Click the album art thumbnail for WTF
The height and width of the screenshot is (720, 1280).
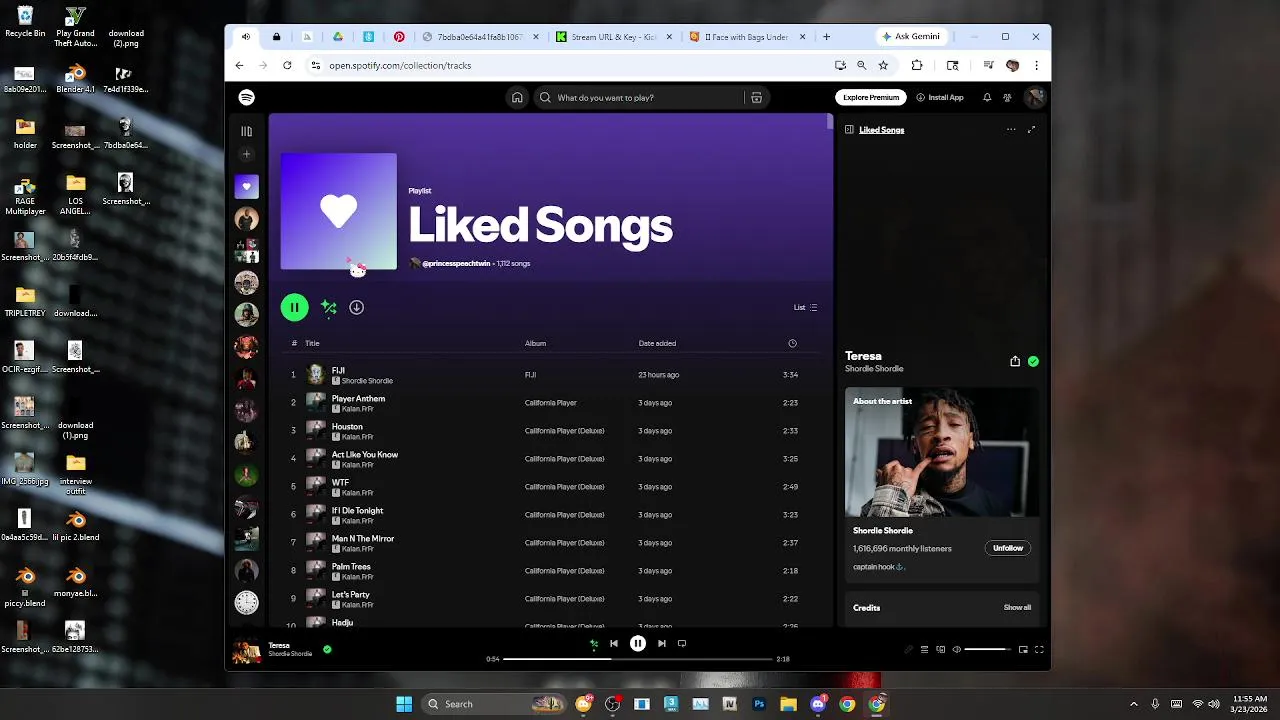(316, 487)
